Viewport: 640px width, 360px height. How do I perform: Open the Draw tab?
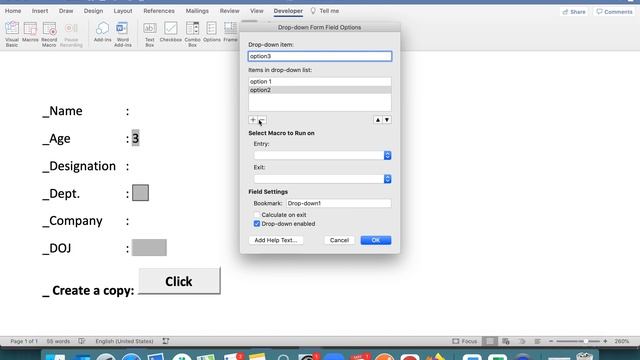pos(66,11)
